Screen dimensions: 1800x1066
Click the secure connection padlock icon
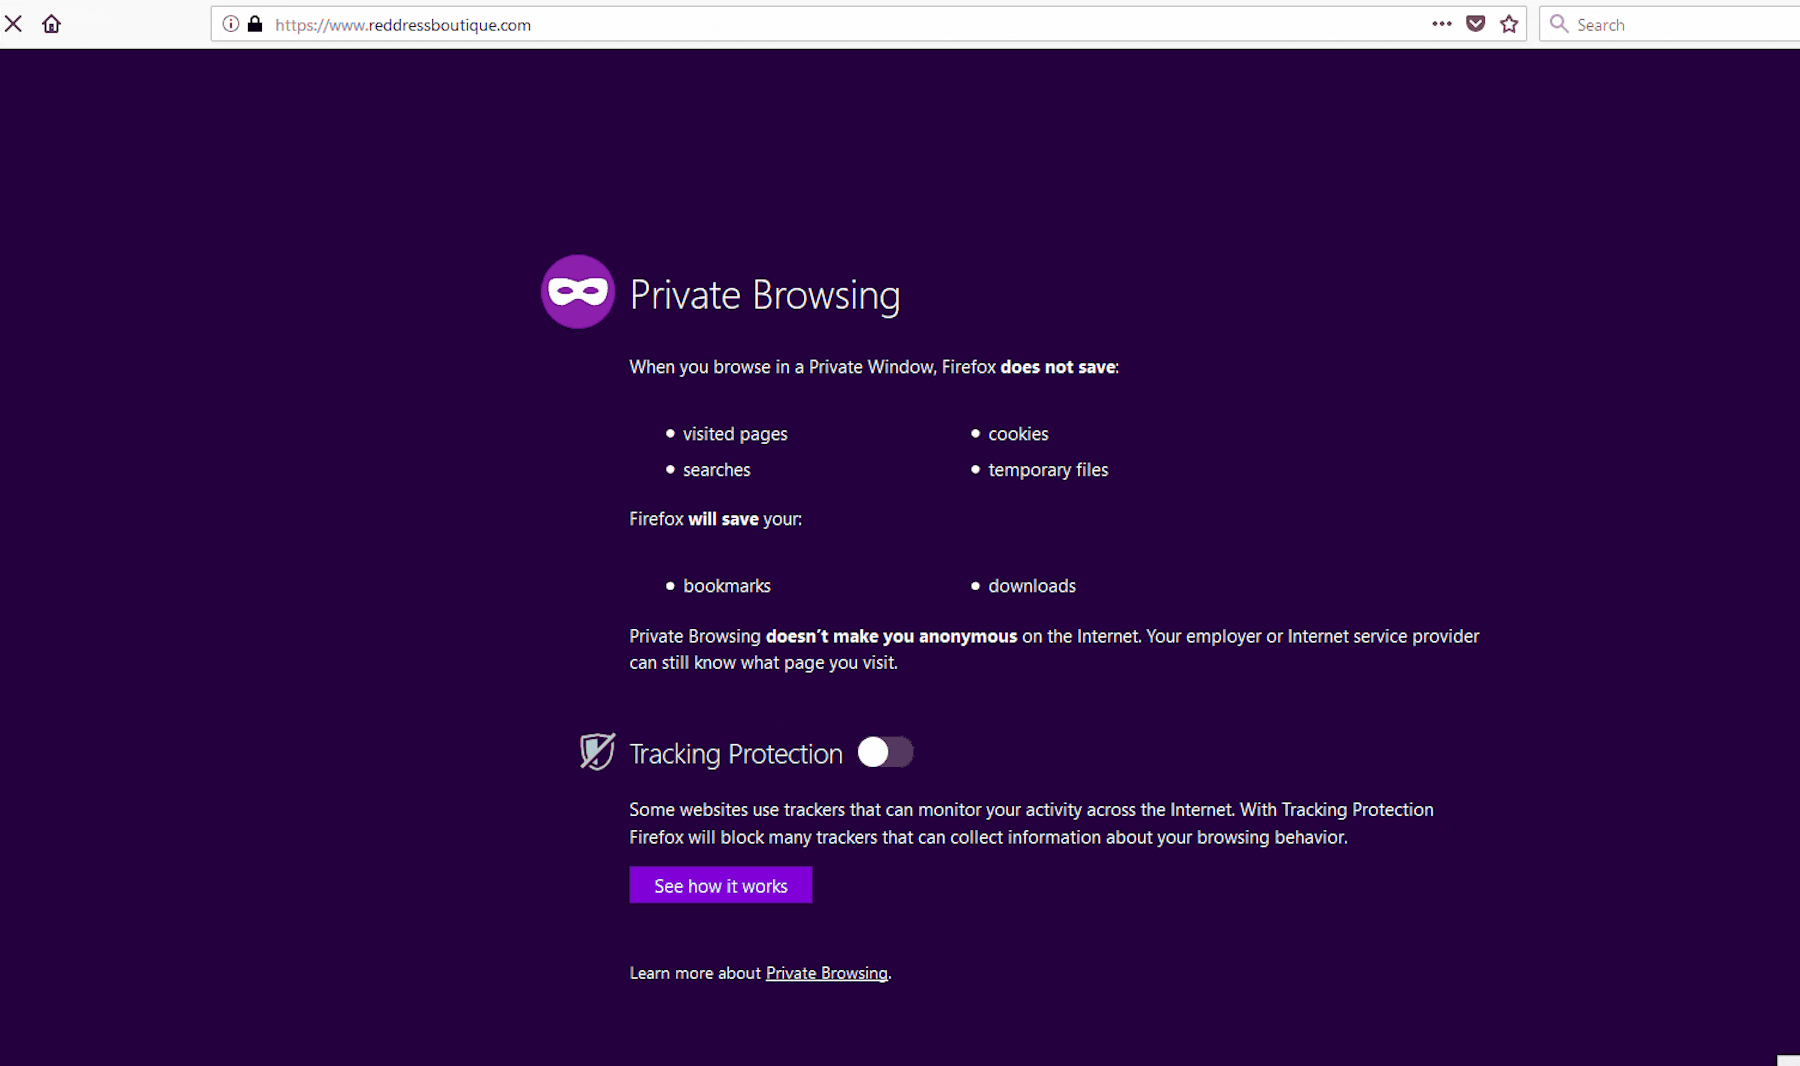click(255, 24)
